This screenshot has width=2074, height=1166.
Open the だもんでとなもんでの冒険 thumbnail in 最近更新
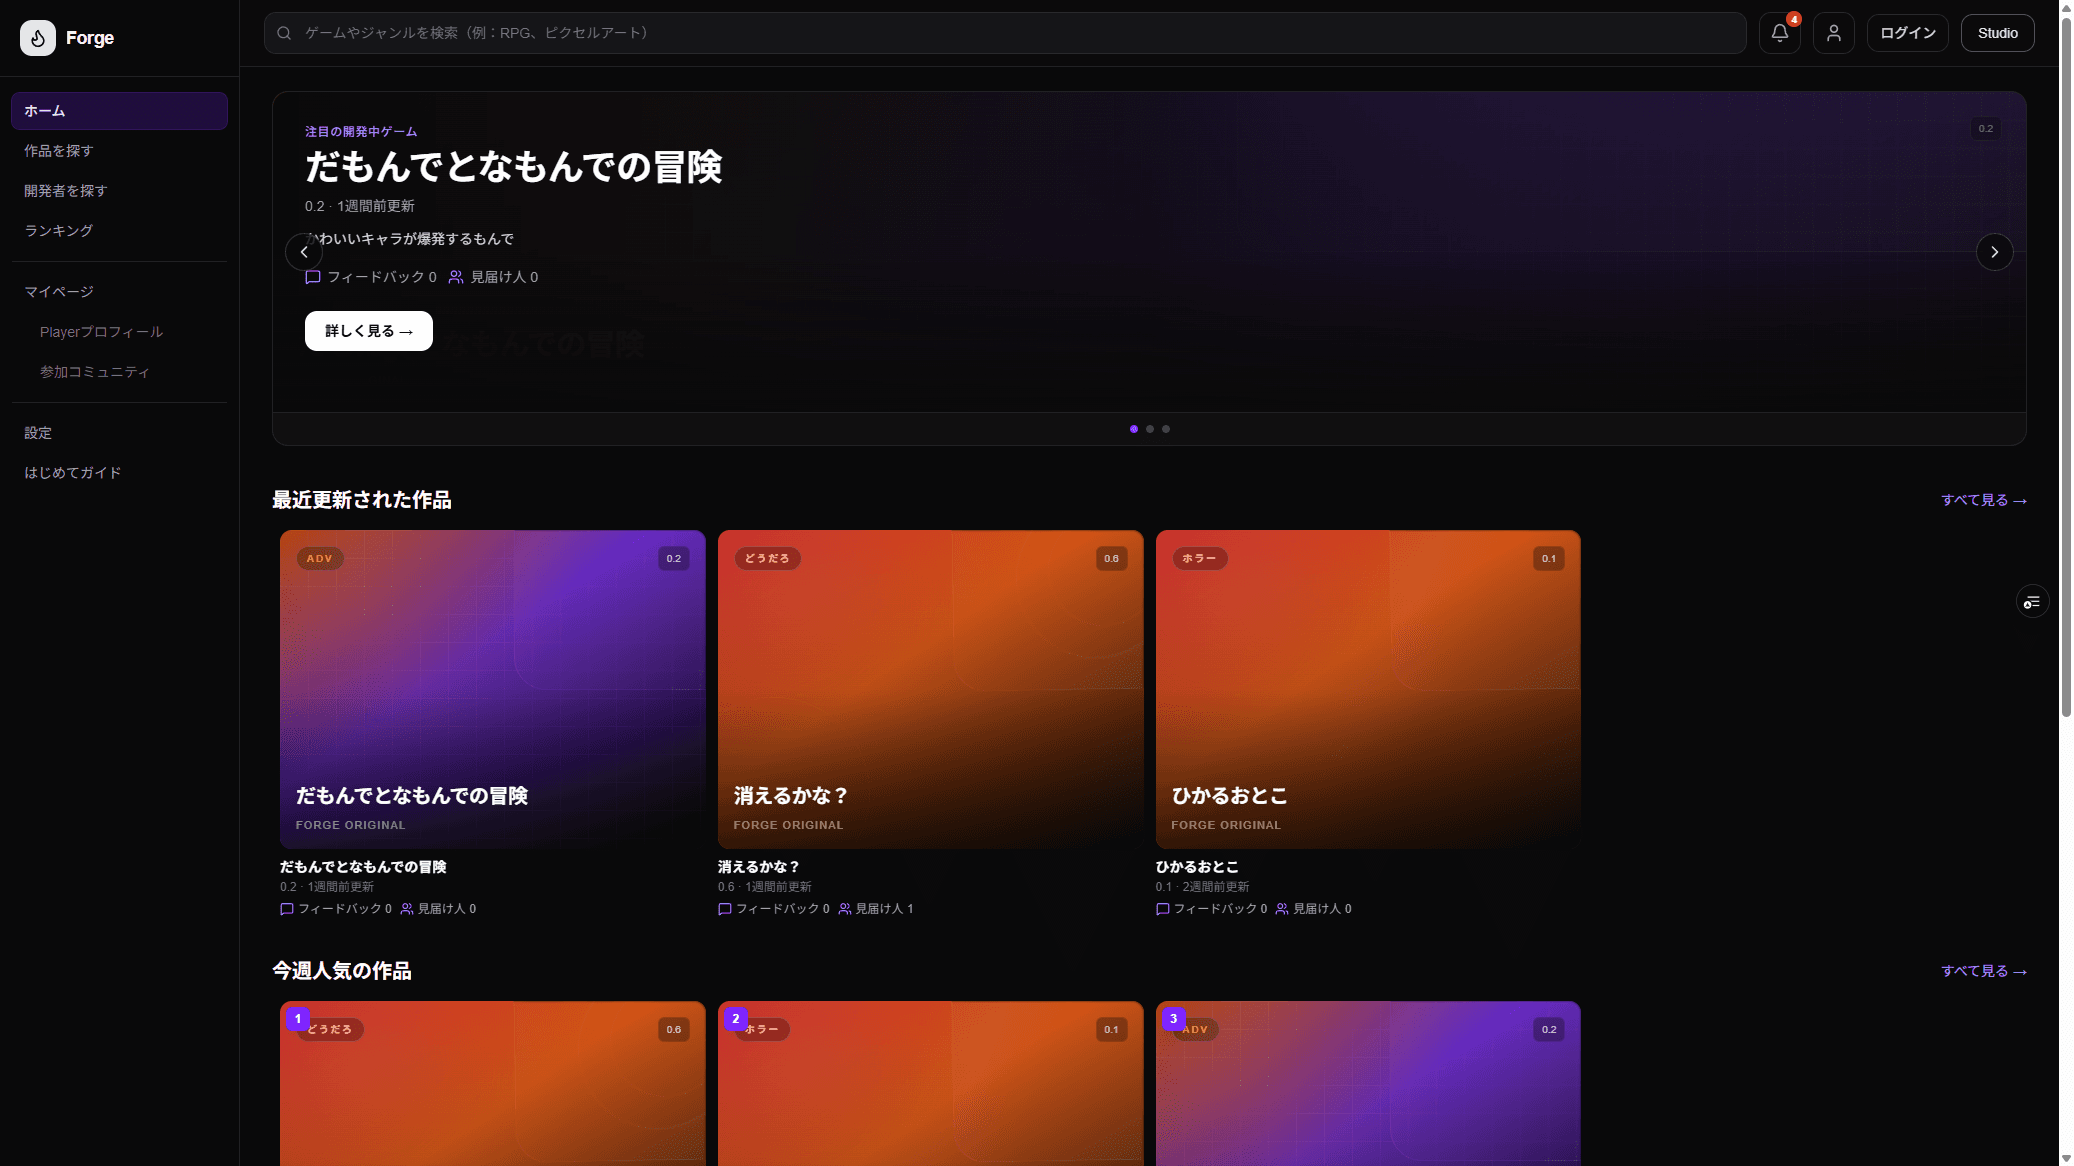pyautogui.click(x=493, y=690)
